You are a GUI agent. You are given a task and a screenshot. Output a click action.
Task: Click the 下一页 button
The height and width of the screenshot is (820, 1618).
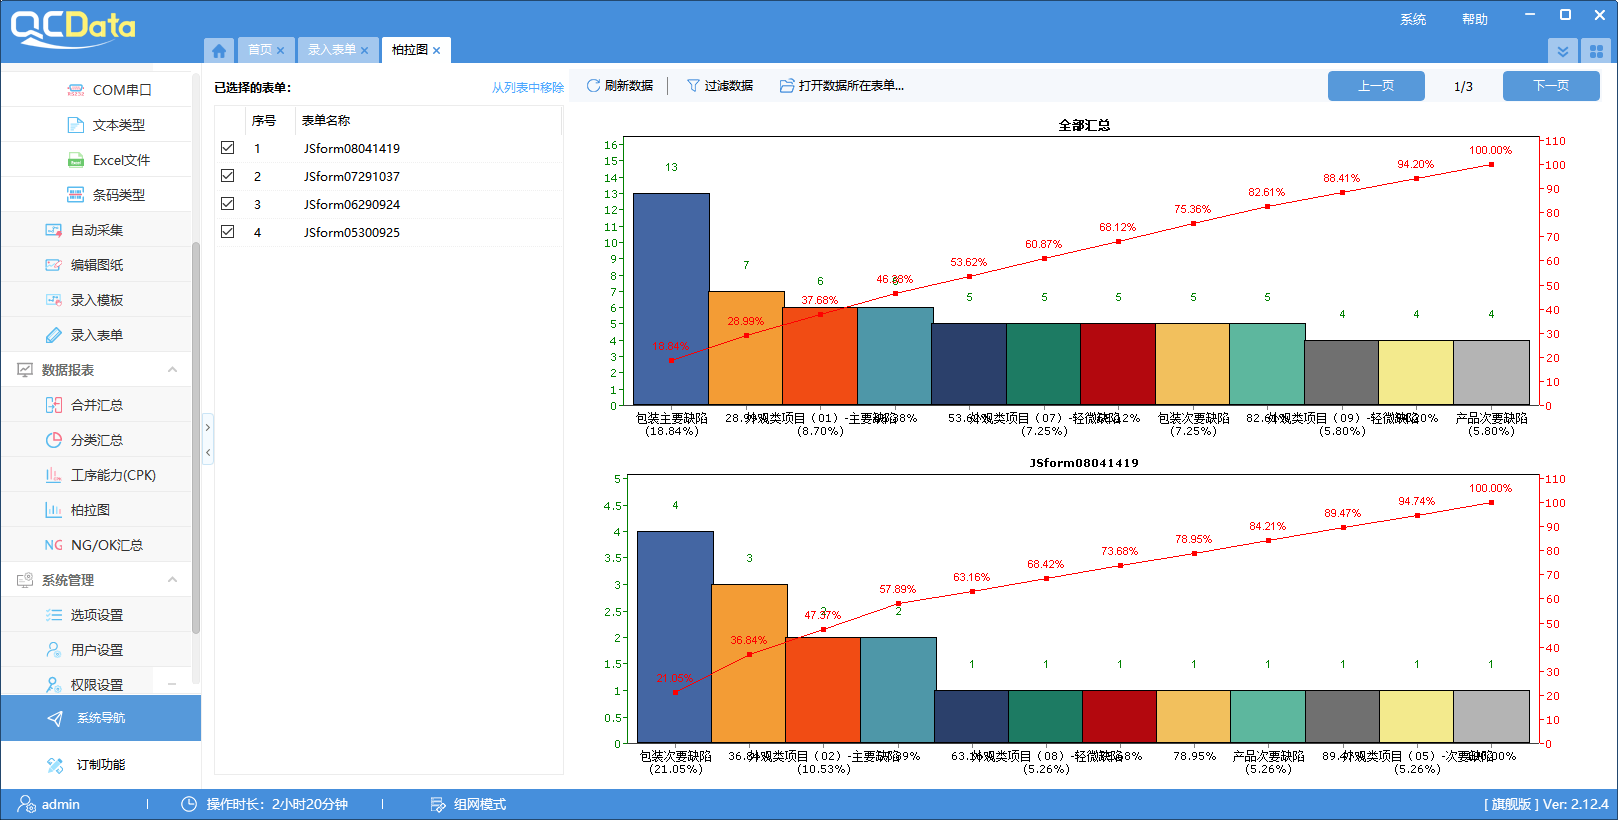[1551, 86]
